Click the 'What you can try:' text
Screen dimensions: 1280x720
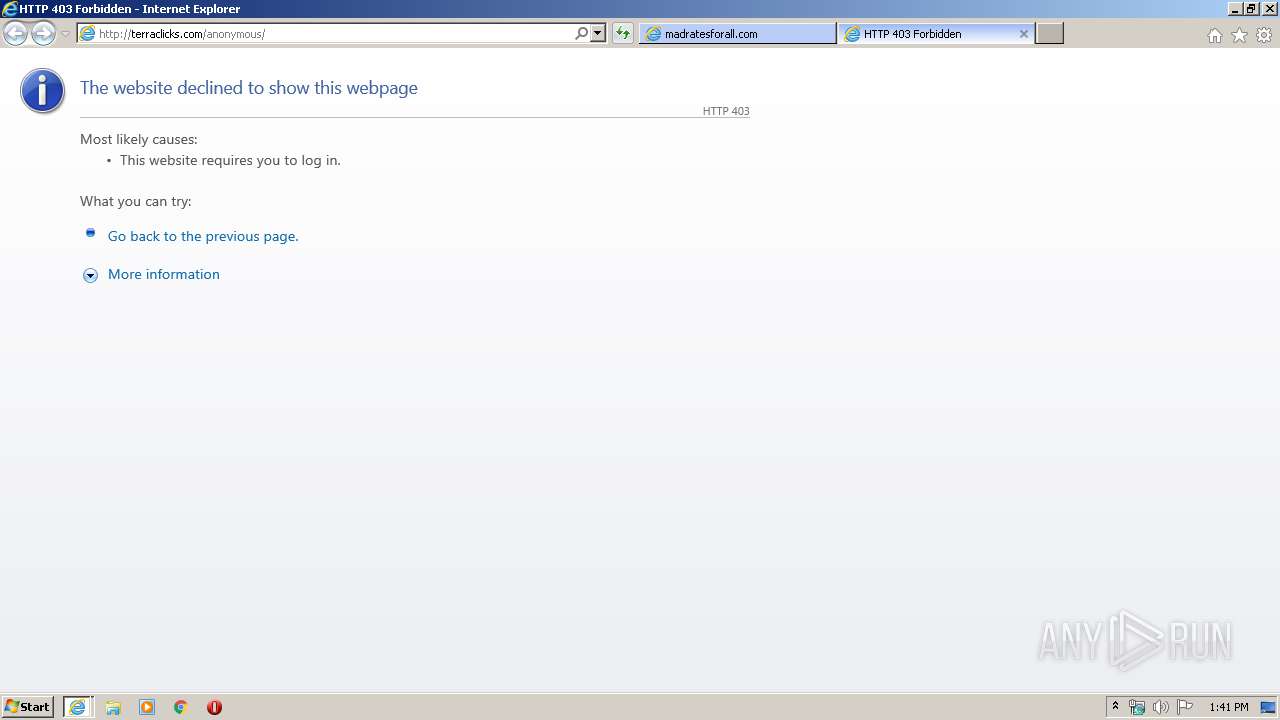136,201
